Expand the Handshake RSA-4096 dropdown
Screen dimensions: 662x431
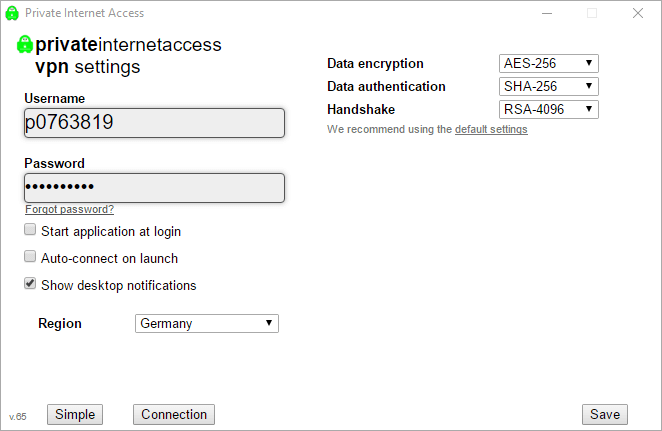[548, 109]
